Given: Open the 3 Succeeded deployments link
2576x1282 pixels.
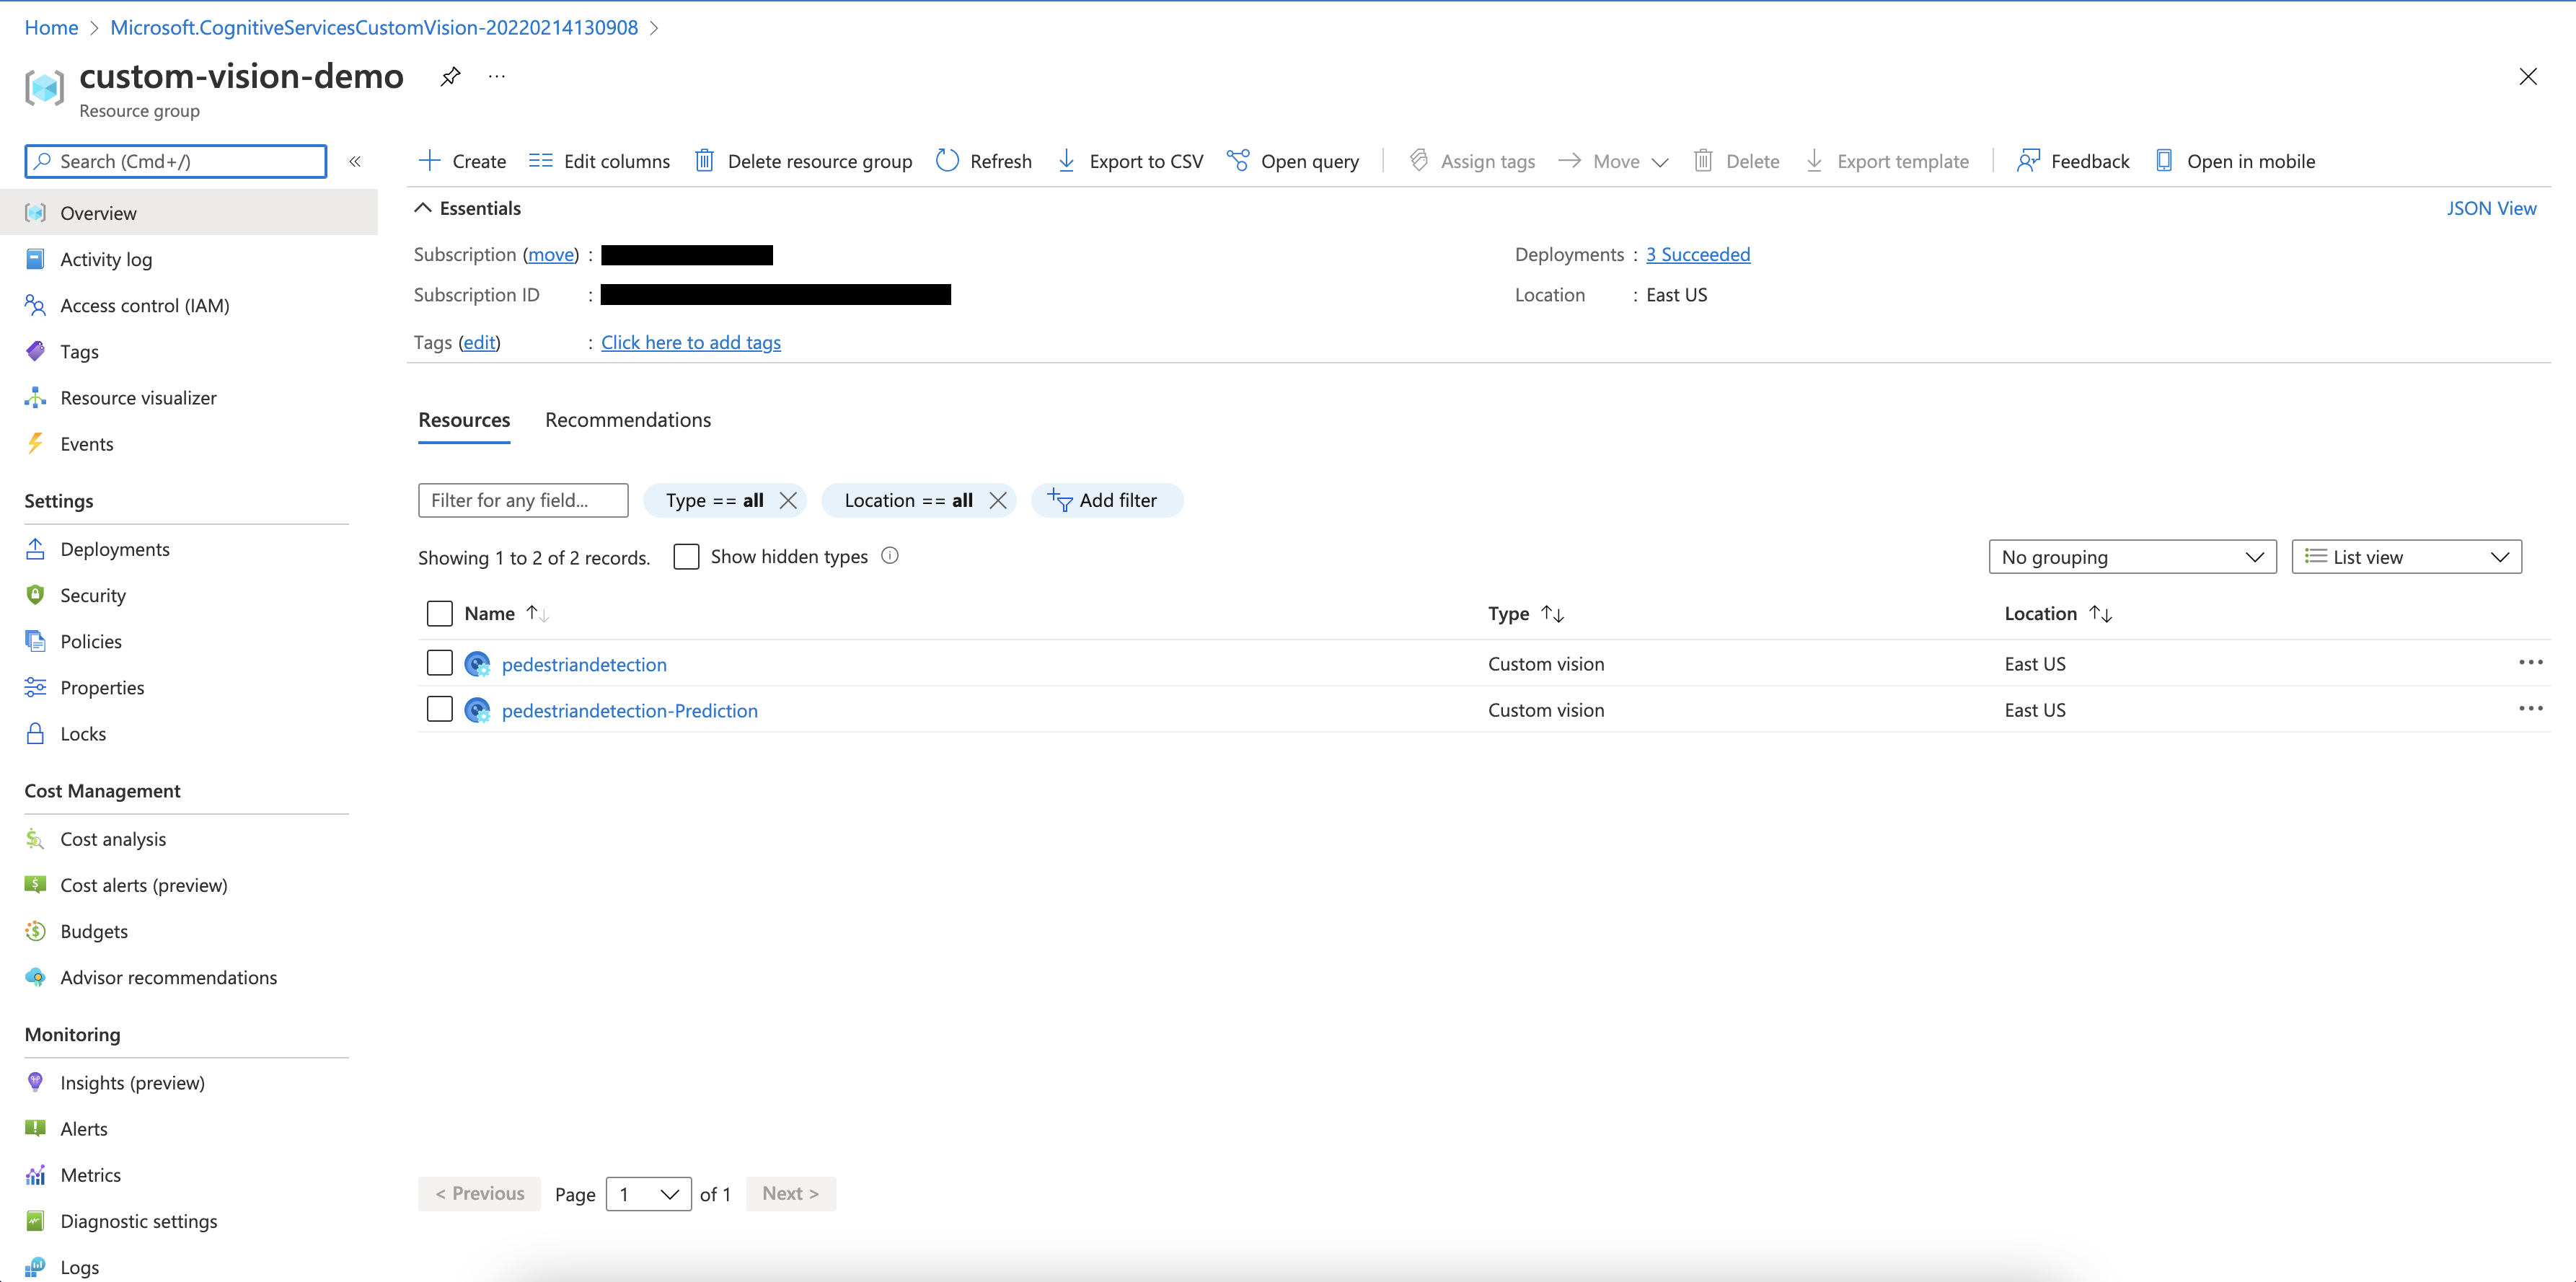Looking at the screenshot, I should [x=1698, y=254].
